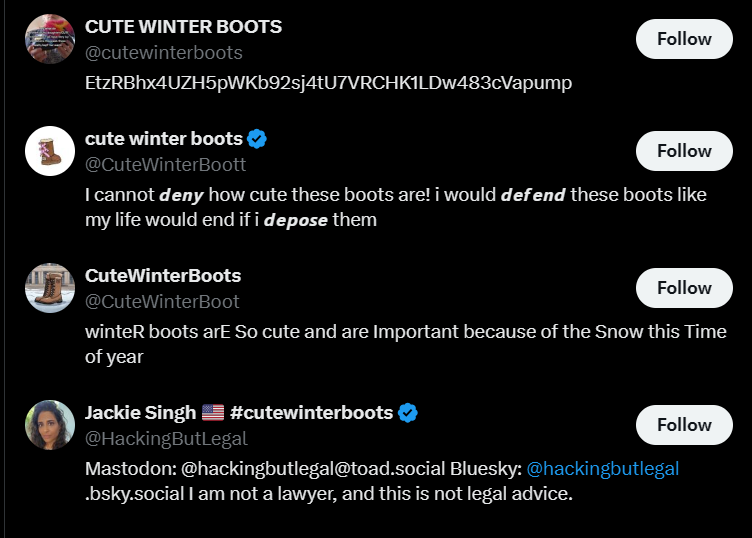752x538 pixels.
Task: Click the @cutewinterboots handle
Action: (x=164, y=53)
